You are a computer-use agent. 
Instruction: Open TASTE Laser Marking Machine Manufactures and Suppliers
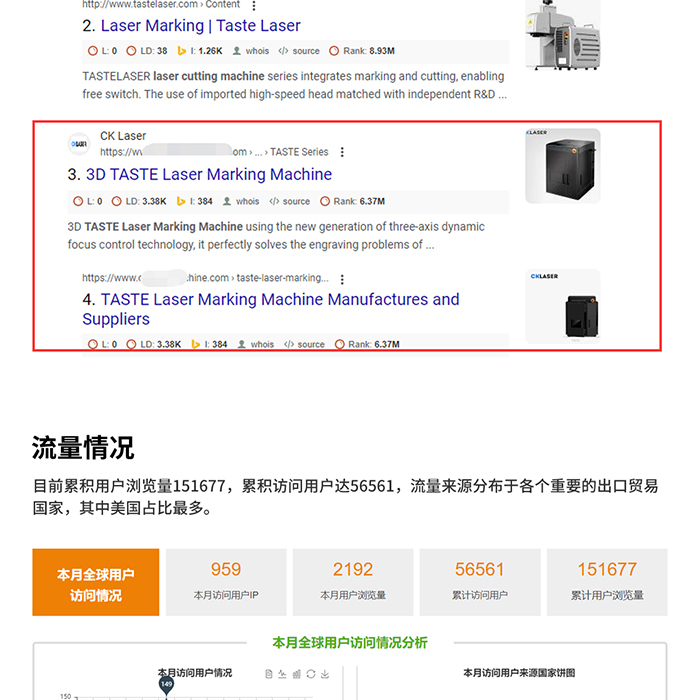[x=271, y=309]
